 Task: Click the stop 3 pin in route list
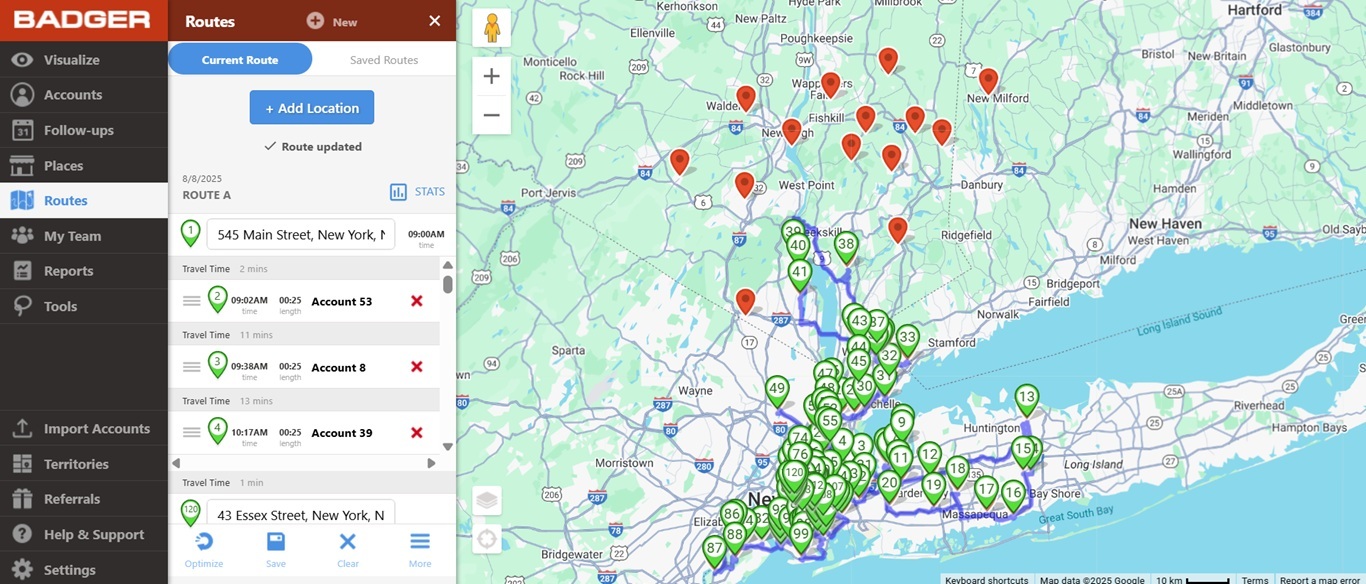pos(218,365)
